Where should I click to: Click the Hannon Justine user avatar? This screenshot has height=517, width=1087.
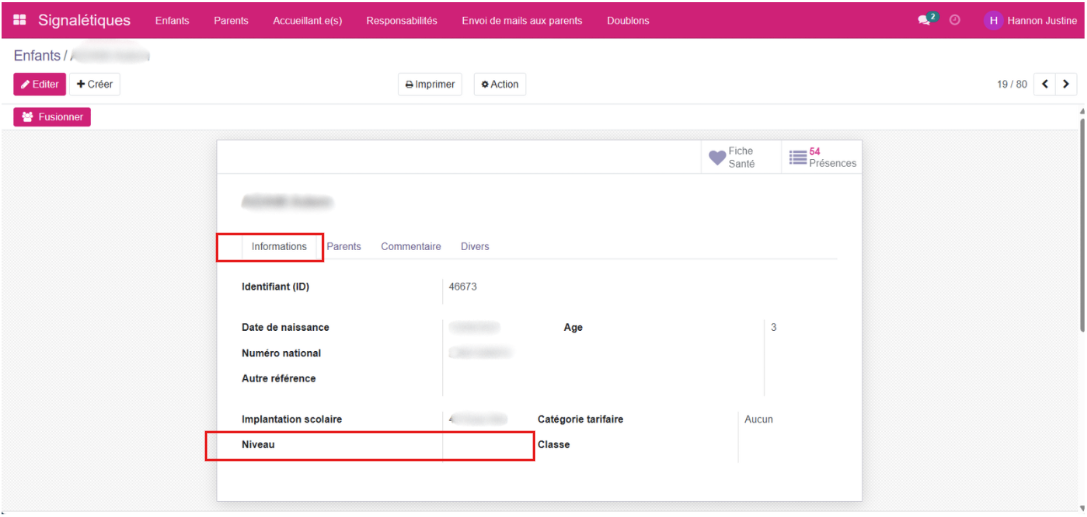[x=993, y=20]
